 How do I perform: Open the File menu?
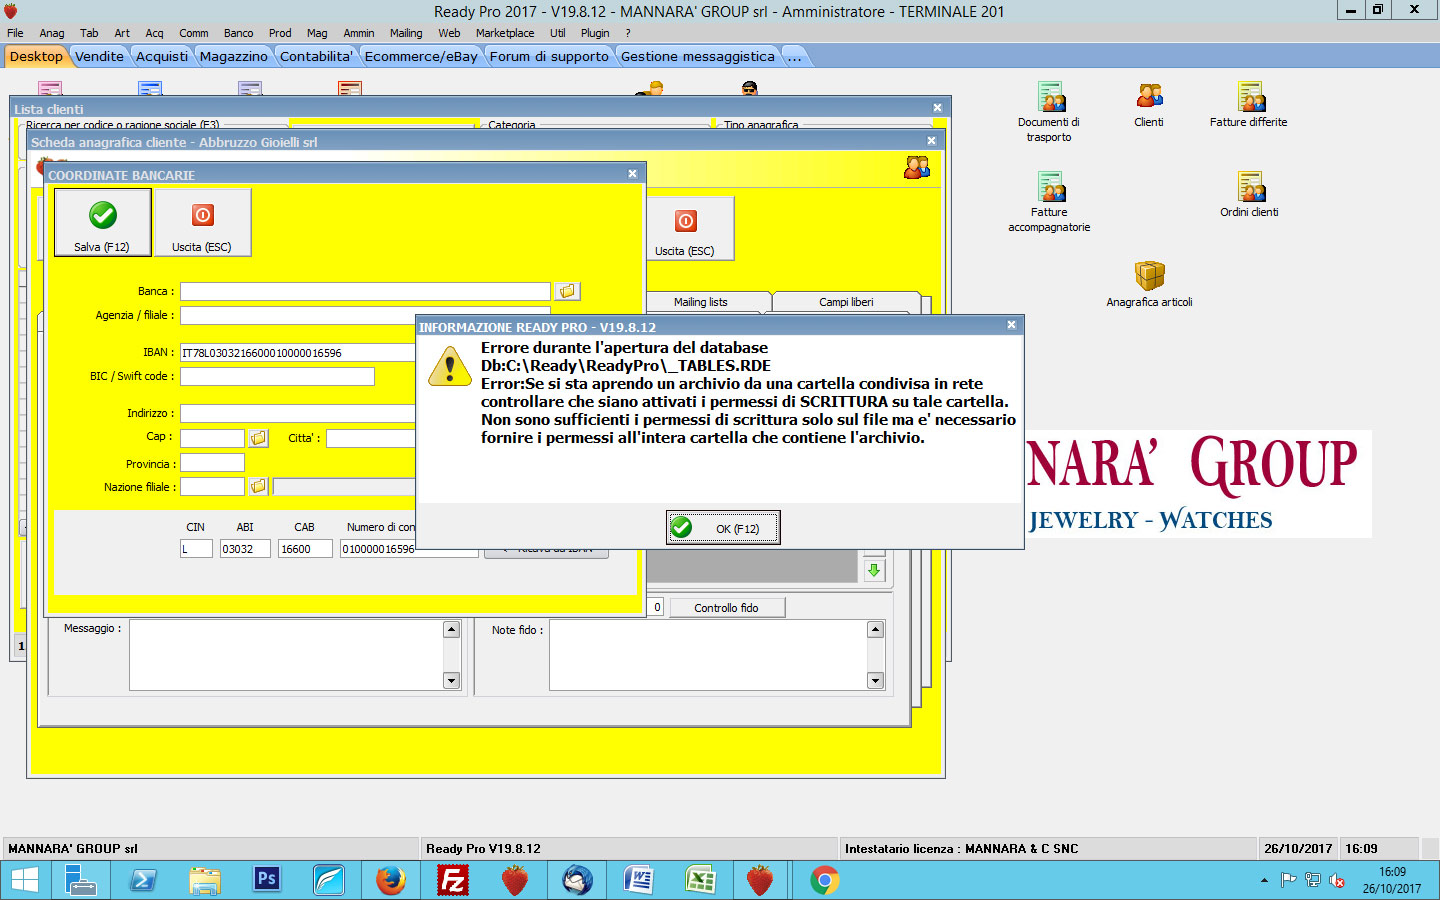tap(15, 33)
